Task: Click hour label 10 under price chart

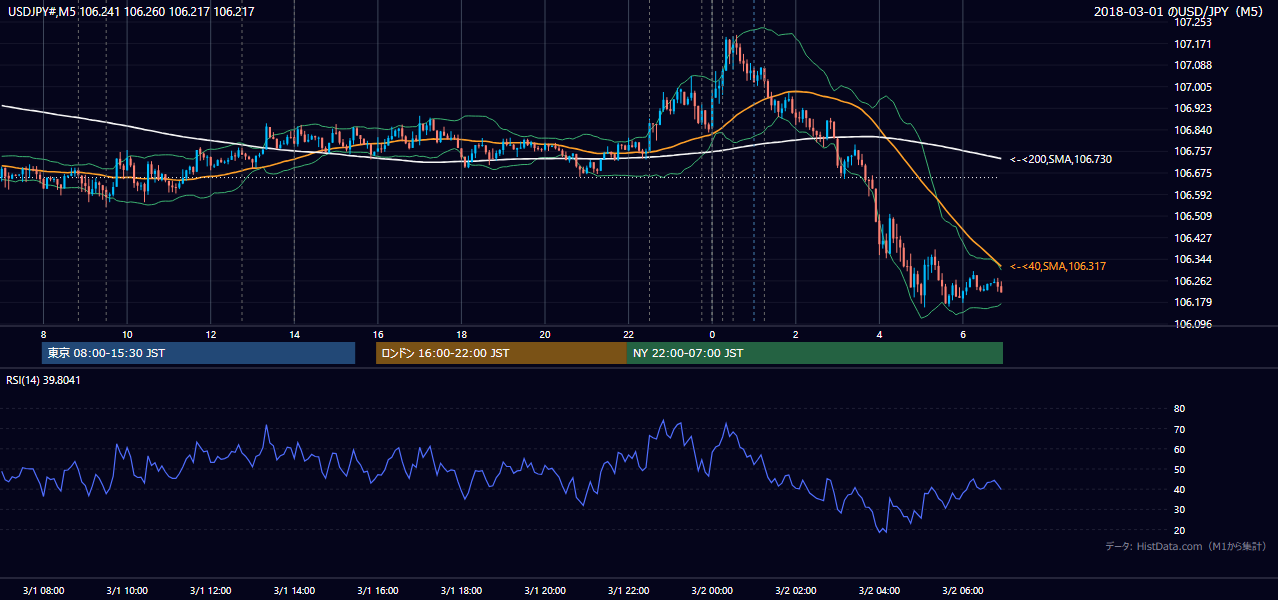Action: coord(127,334)
